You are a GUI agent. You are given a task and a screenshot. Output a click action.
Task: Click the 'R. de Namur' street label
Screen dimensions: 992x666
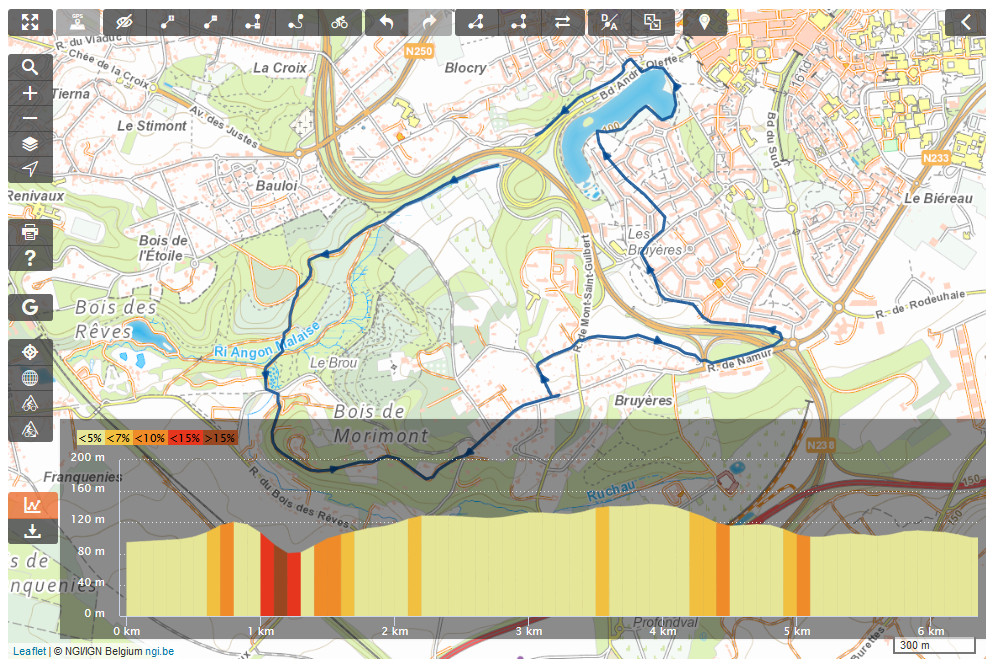740,361
